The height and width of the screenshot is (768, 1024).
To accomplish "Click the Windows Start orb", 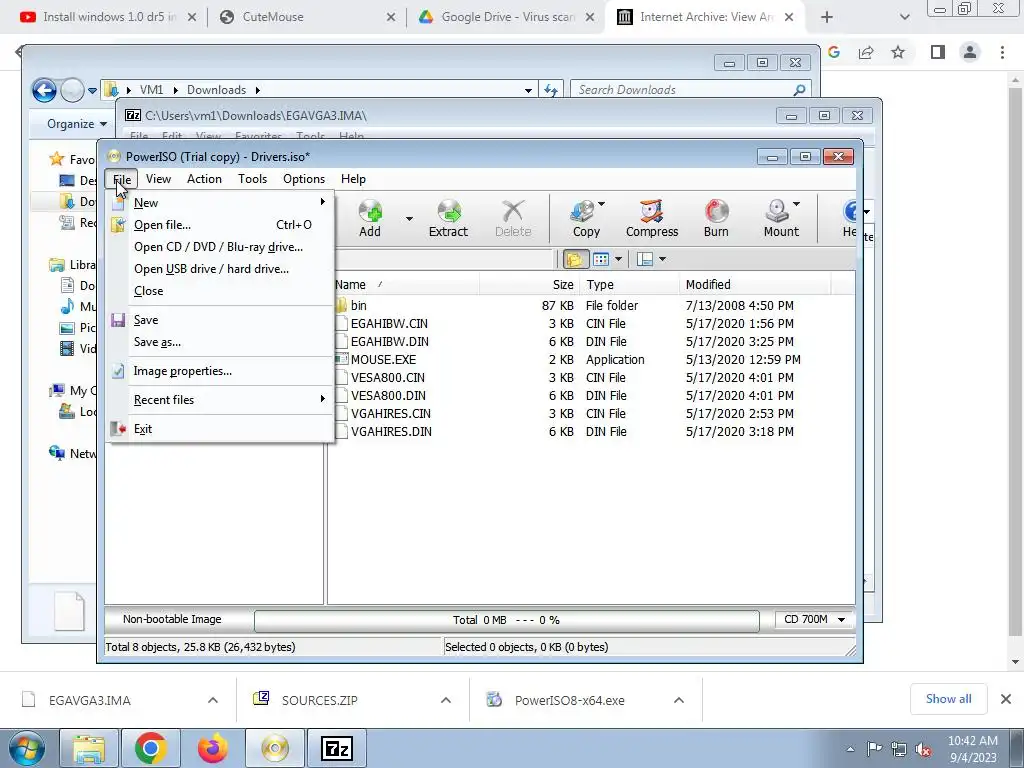I will pyautogui.click(x=26, y=748).
